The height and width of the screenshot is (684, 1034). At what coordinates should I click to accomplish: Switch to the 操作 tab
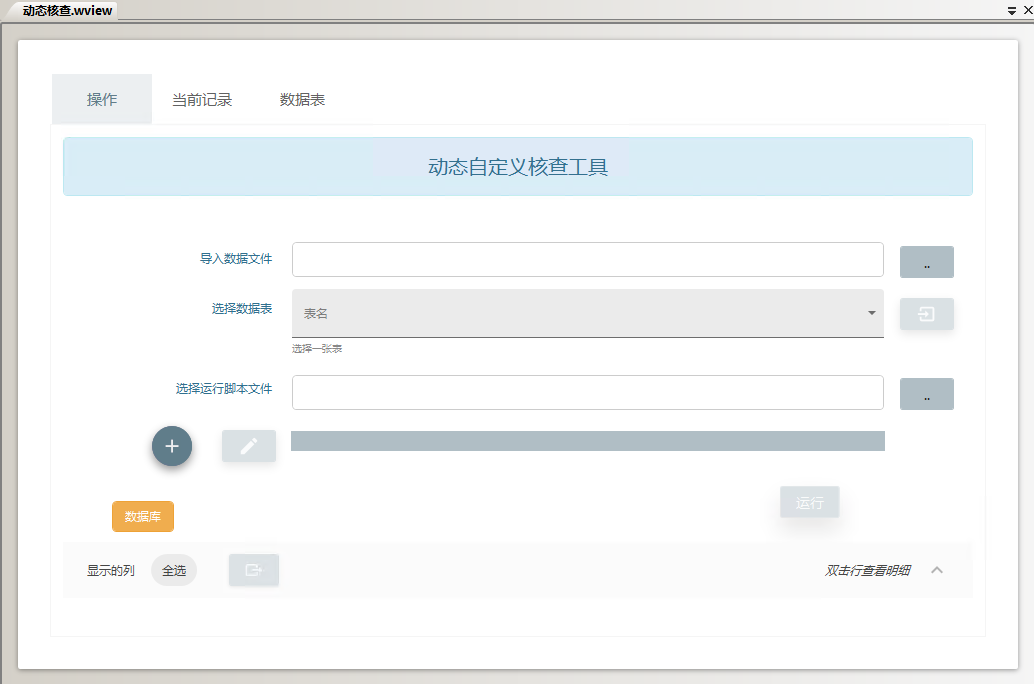[102, 100]
